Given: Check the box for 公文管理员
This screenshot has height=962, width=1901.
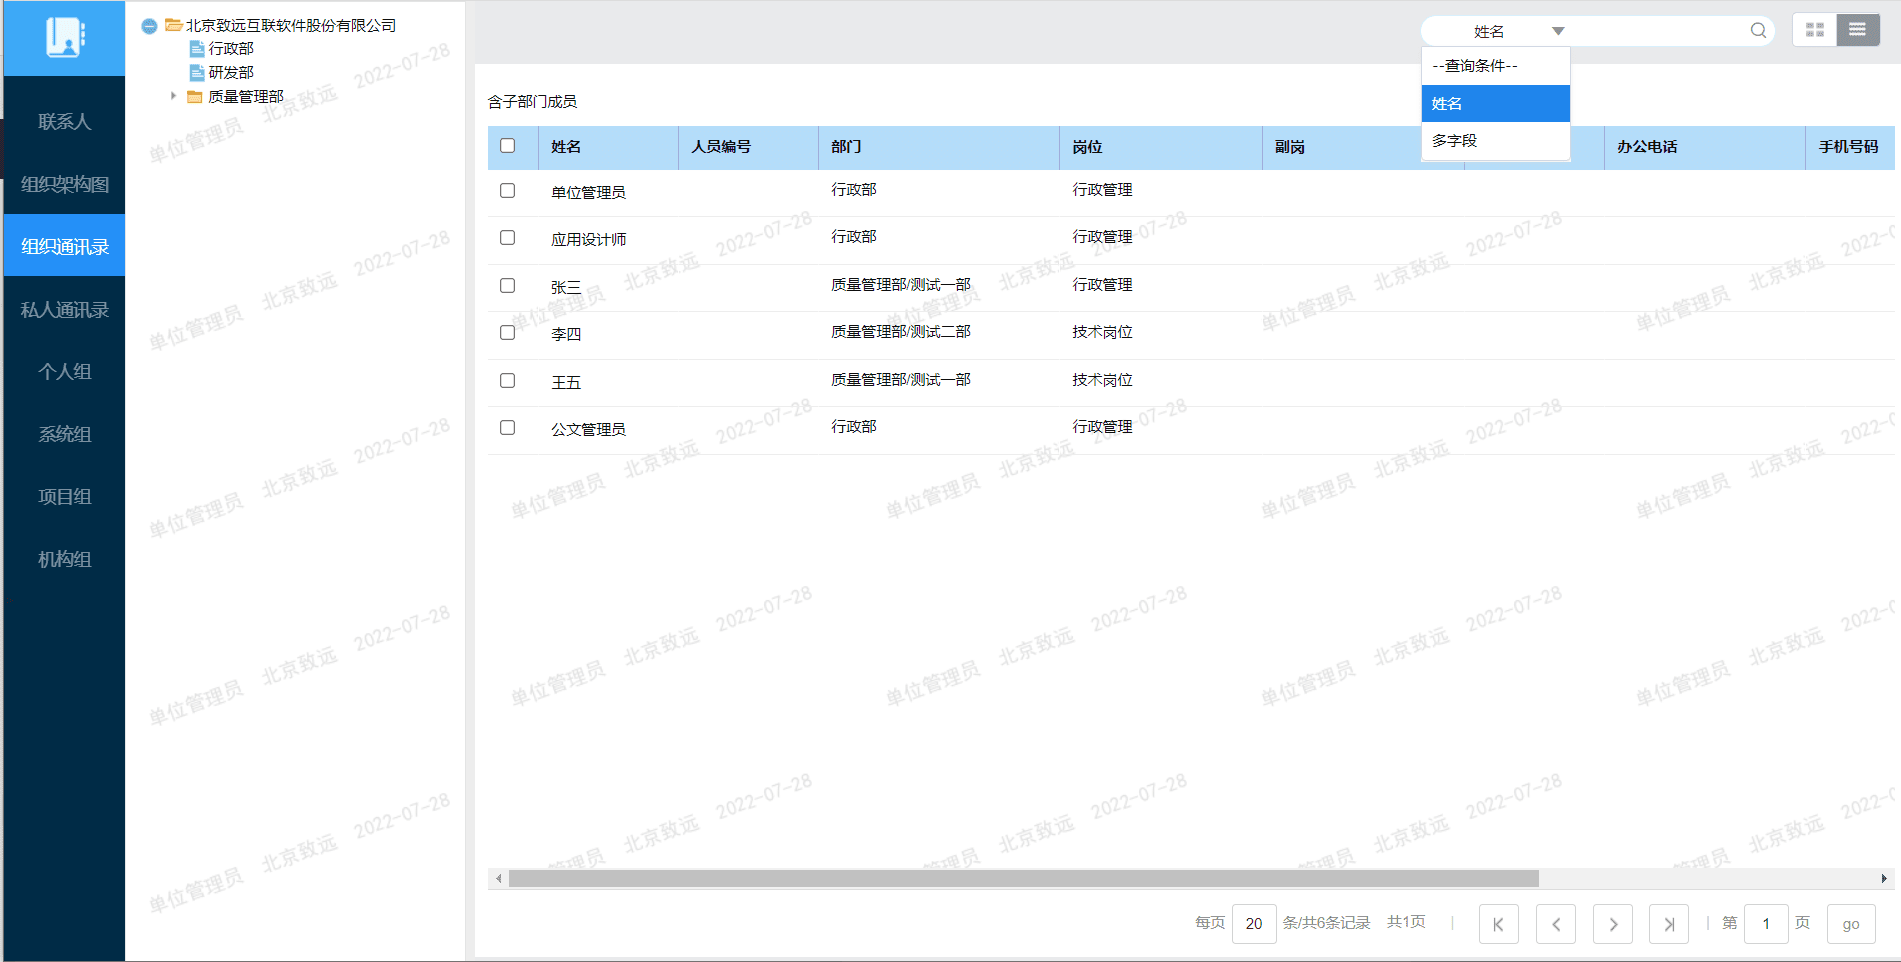Looking at the screenshot, I should pos(508,428).
